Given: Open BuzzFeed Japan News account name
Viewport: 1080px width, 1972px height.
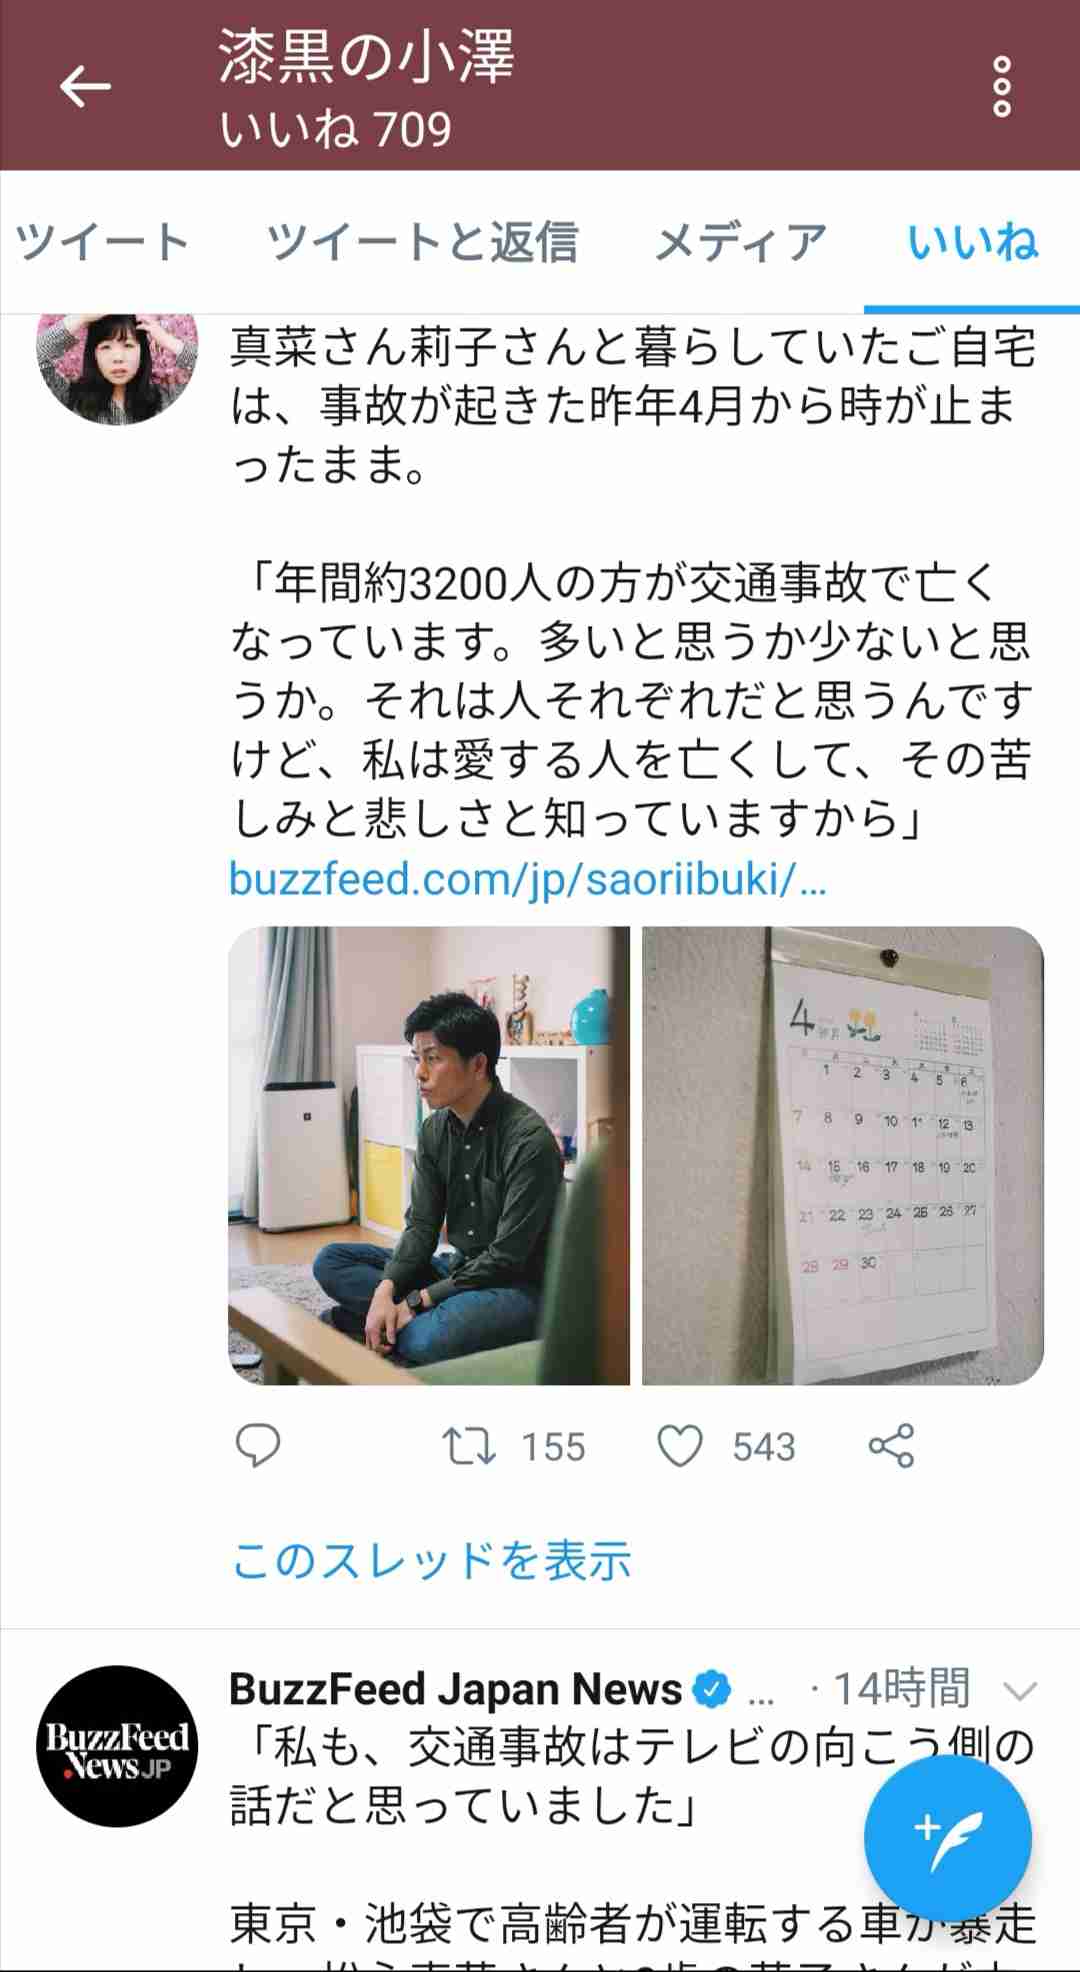Looking at the screenshot, I should [x=455, y=1689].
